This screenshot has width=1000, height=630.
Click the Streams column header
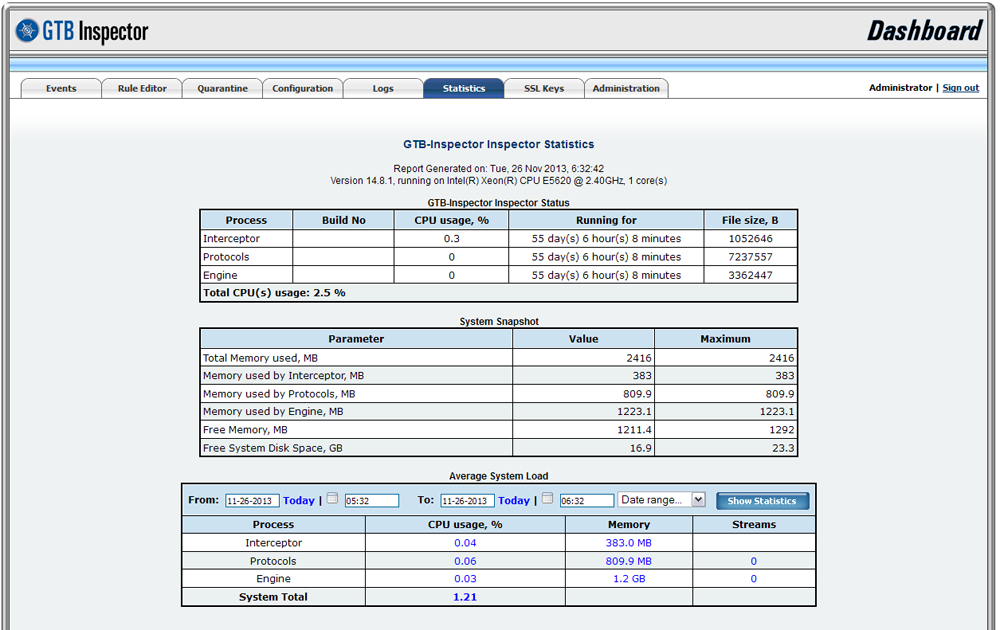coord(754,525)
